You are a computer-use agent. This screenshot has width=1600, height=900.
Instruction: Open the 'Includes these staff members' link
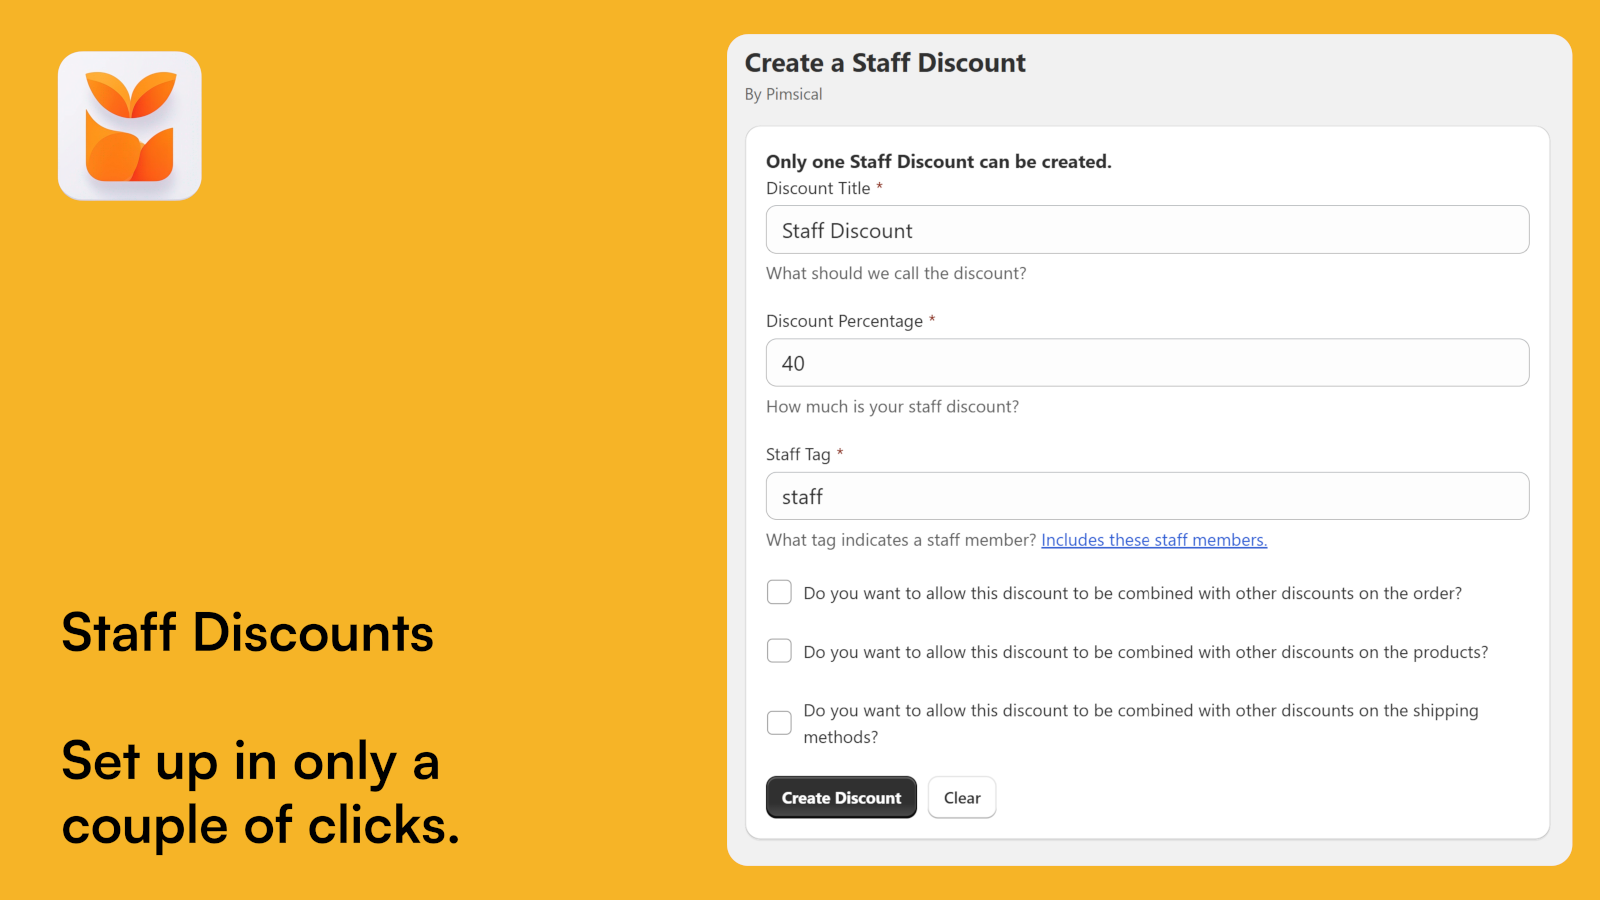point(1153,540)
